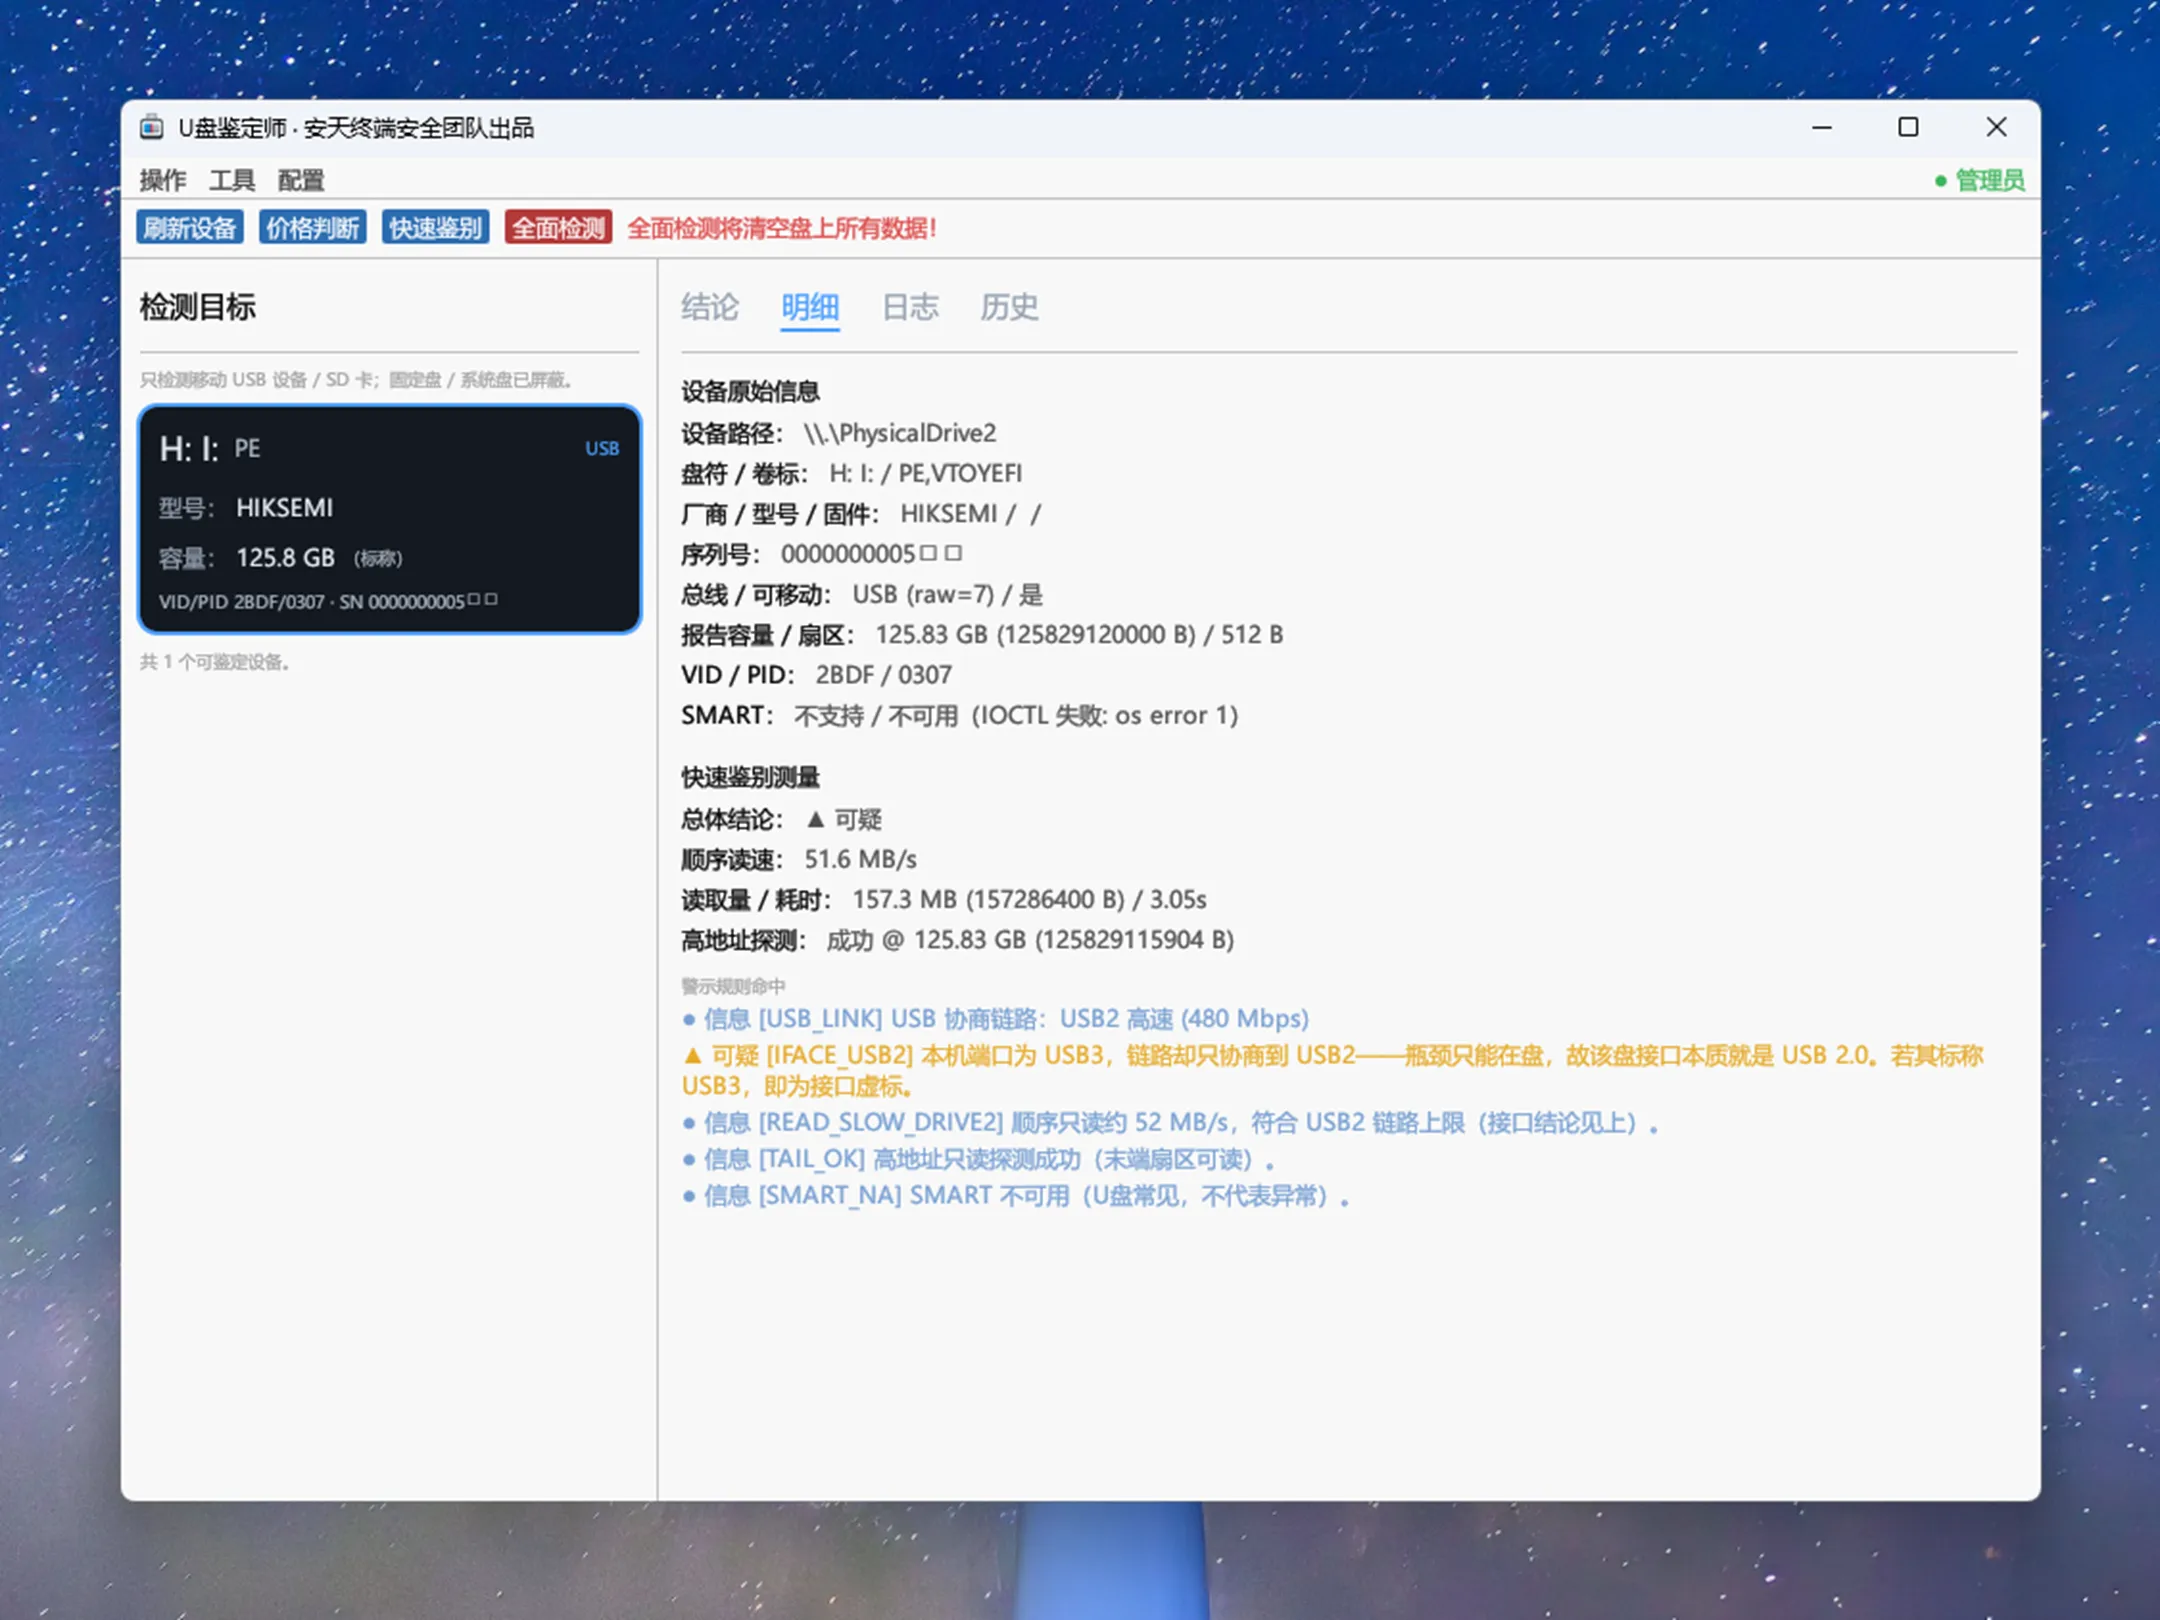The height and width of the screenshot is (1620, 2160).
Task: Click the 共 1 个可鉴定设备 count text
Action: [x=215, y=662]
